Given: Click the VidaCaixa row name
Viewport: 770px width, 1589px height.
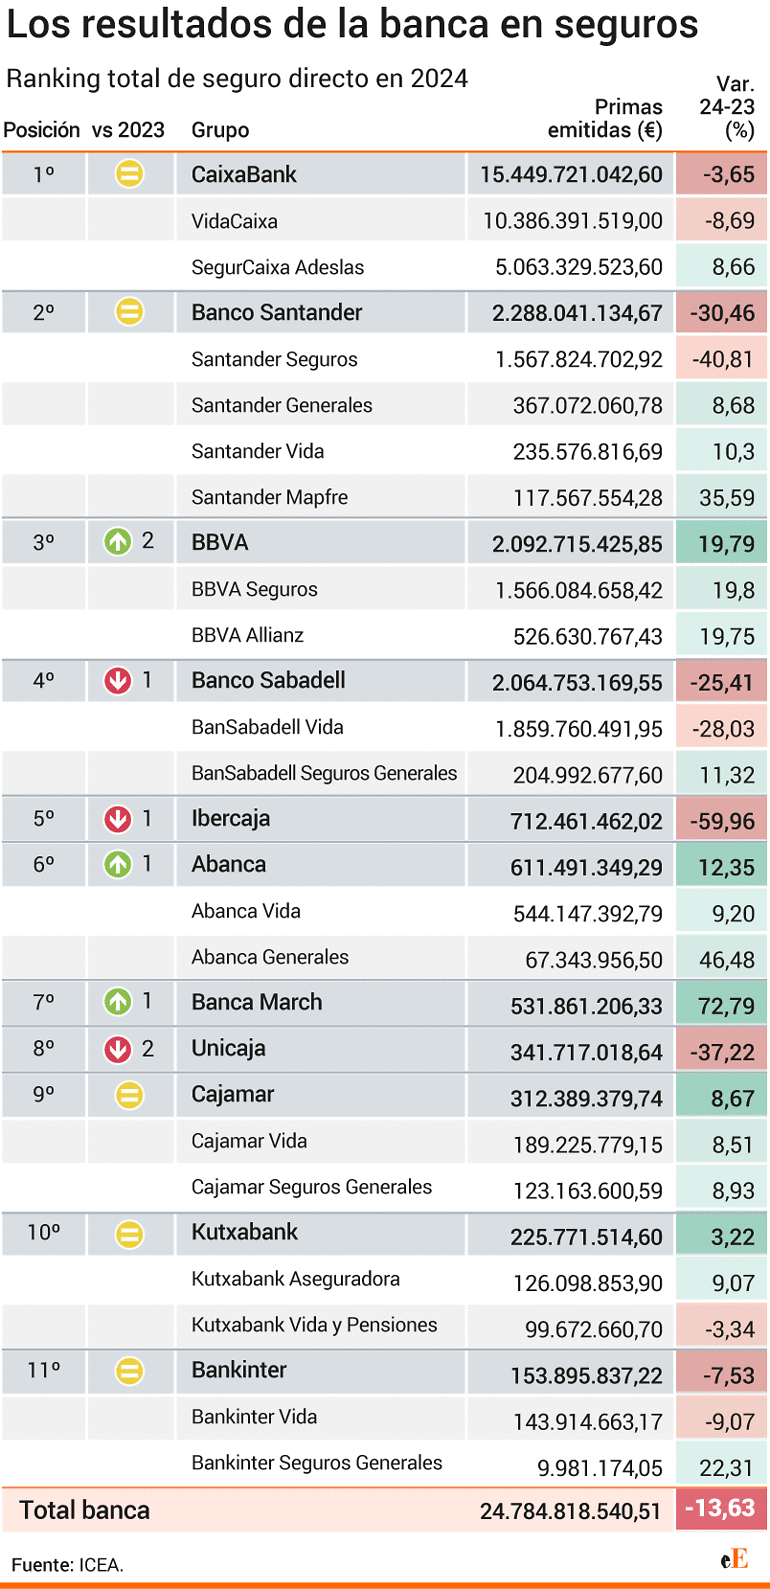Looking at the screenshot, I should (x=235, y=221).
